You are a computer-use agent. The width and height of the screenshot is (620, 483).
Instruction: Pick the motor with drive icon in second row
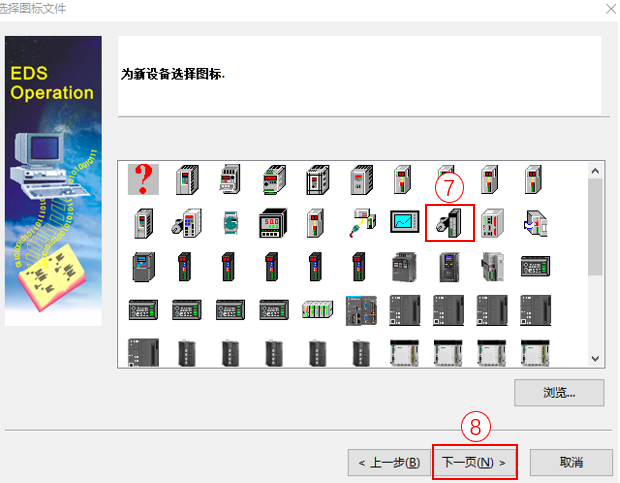186,223
